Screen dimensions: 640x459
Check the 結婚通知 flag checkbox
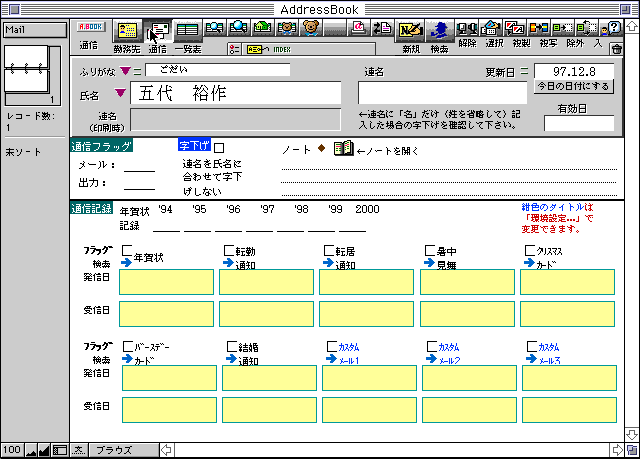(232, 346)
